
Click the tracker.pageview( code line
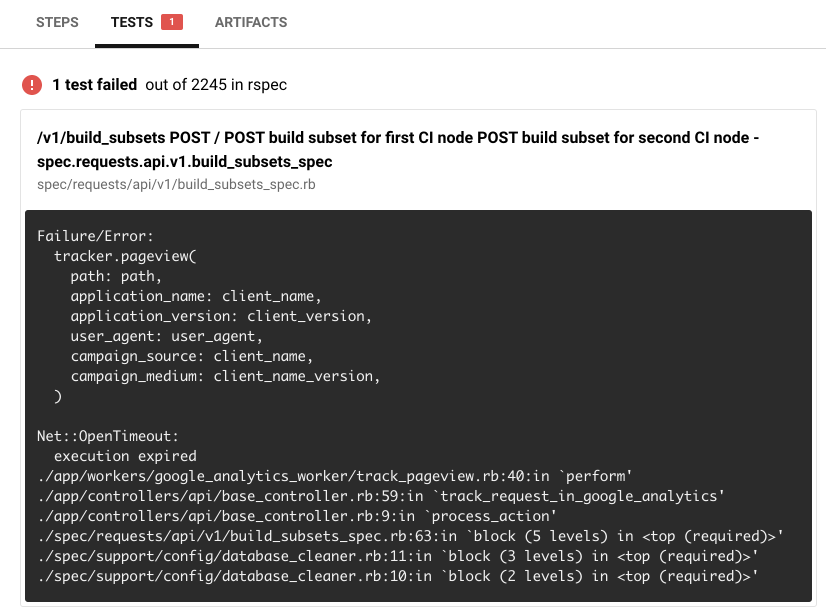click(126, 256)
